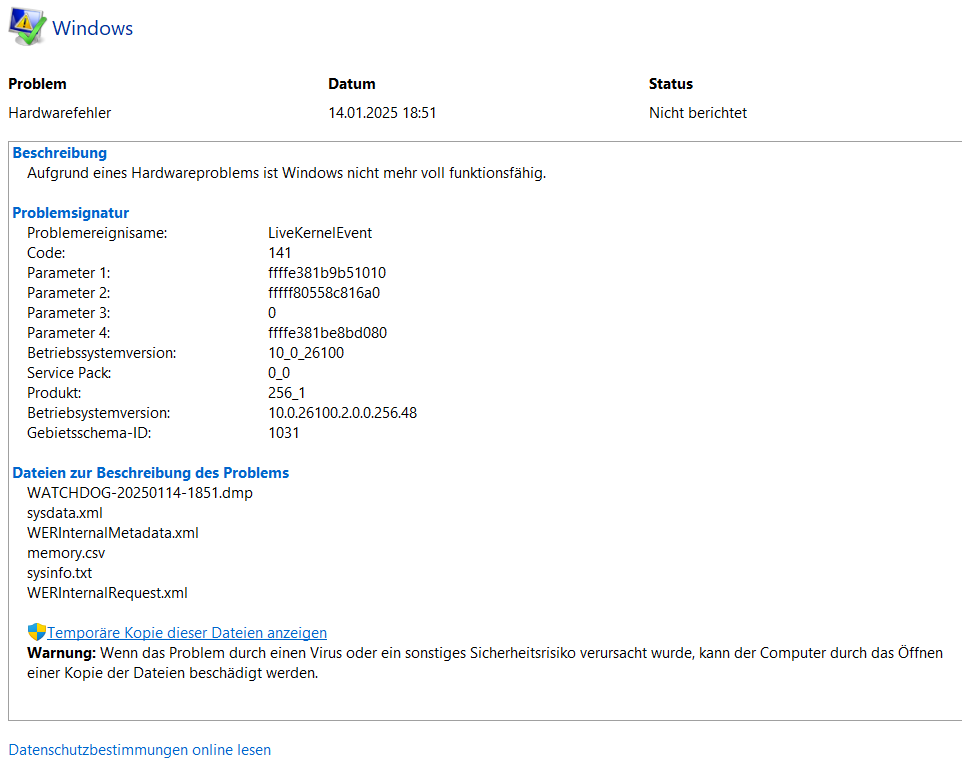The height and width of the screenshot is (772, 962).
Task: Click the bold 'Warnung:' text
Action: (x=61, y=653)
